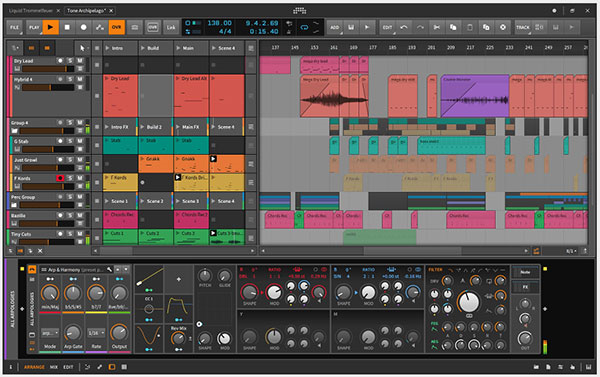This screenshot has width=600, height=377.
Task: Click the FX button in the device panel
Action: click(x=525, y=287)
